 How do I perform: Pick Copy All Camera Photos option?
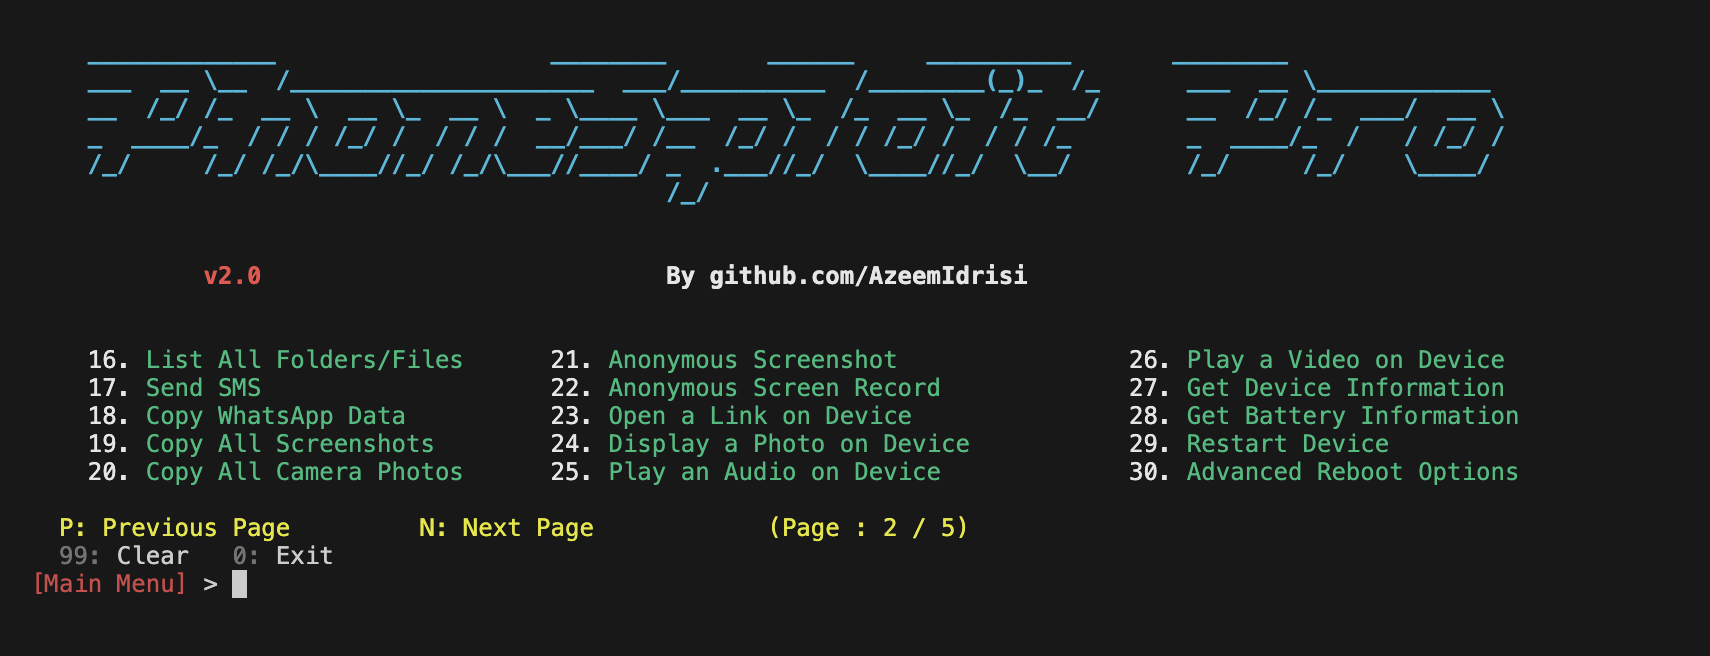pyautogui.click(x=275, y=472)
